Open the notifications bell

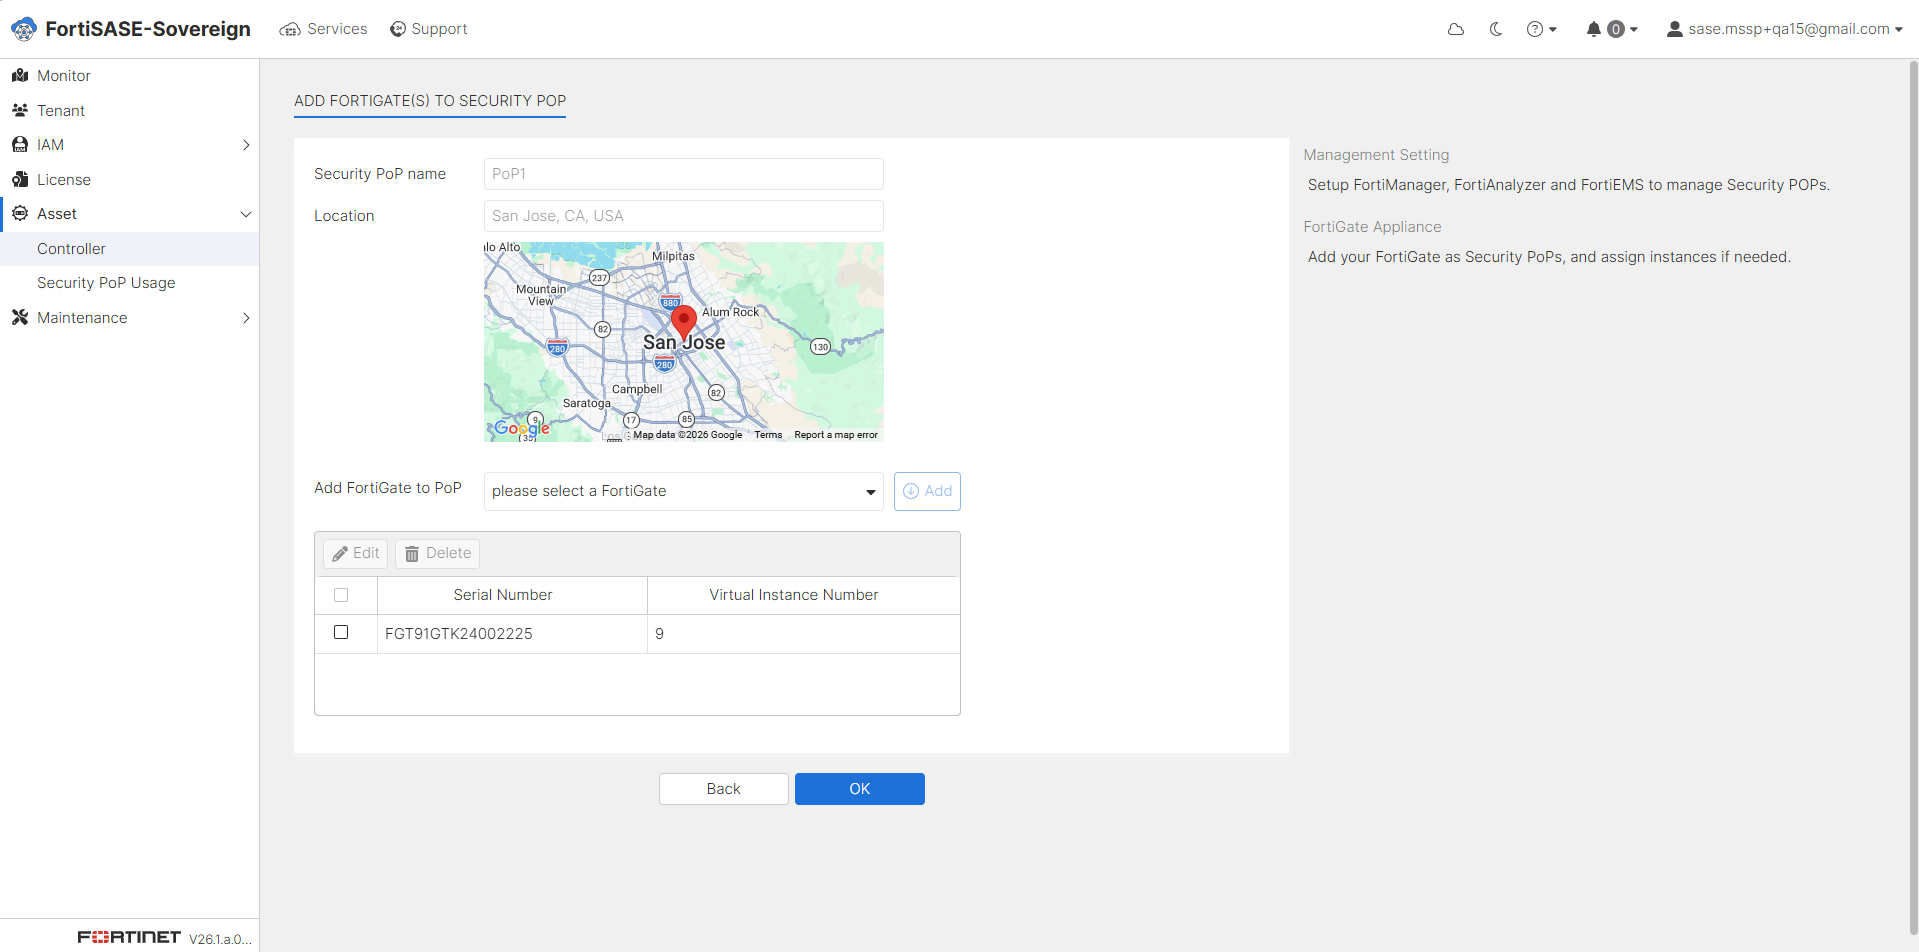point(1611,29)
